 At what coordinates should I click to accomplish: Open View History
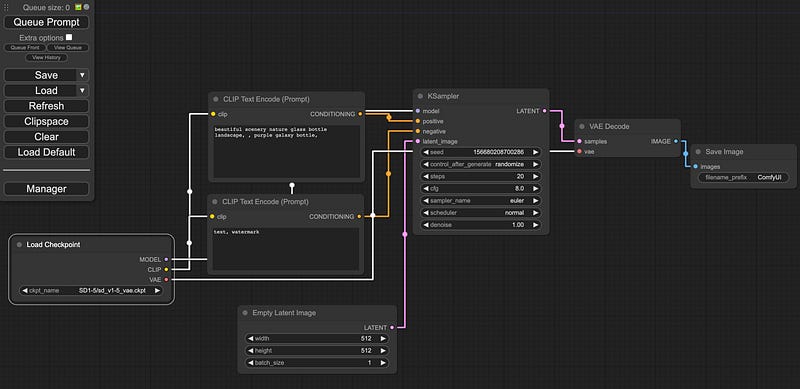pyautogui.click(x=46, y=58)
